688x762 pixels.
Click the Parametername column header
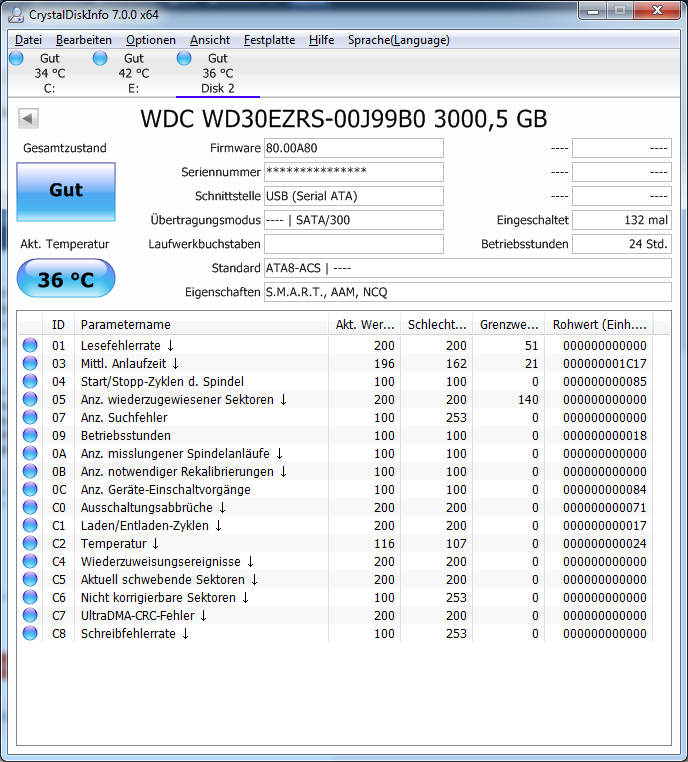201,324
